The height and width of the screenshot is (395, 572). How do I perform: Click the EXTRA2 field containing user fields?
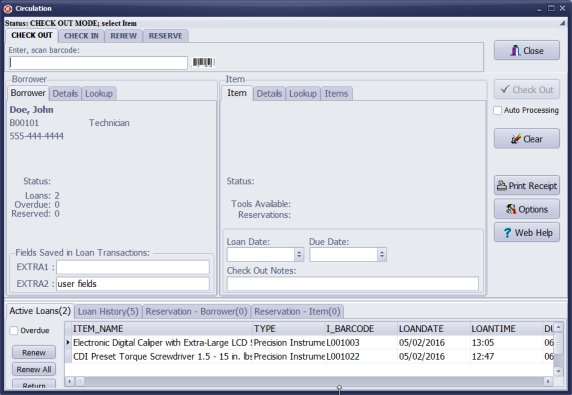click(x=133, y=284)
